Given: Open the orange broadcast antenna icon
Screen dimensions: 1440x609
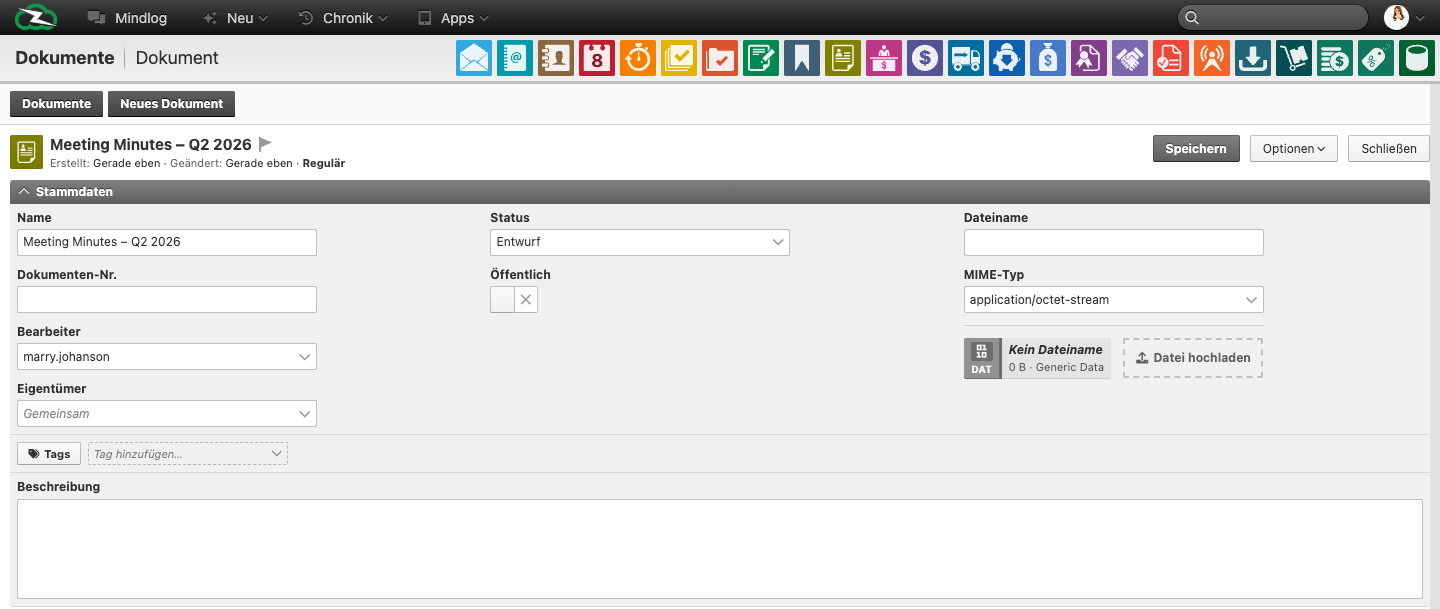Looking at the screenshot, I should [x=1212, y=58].
